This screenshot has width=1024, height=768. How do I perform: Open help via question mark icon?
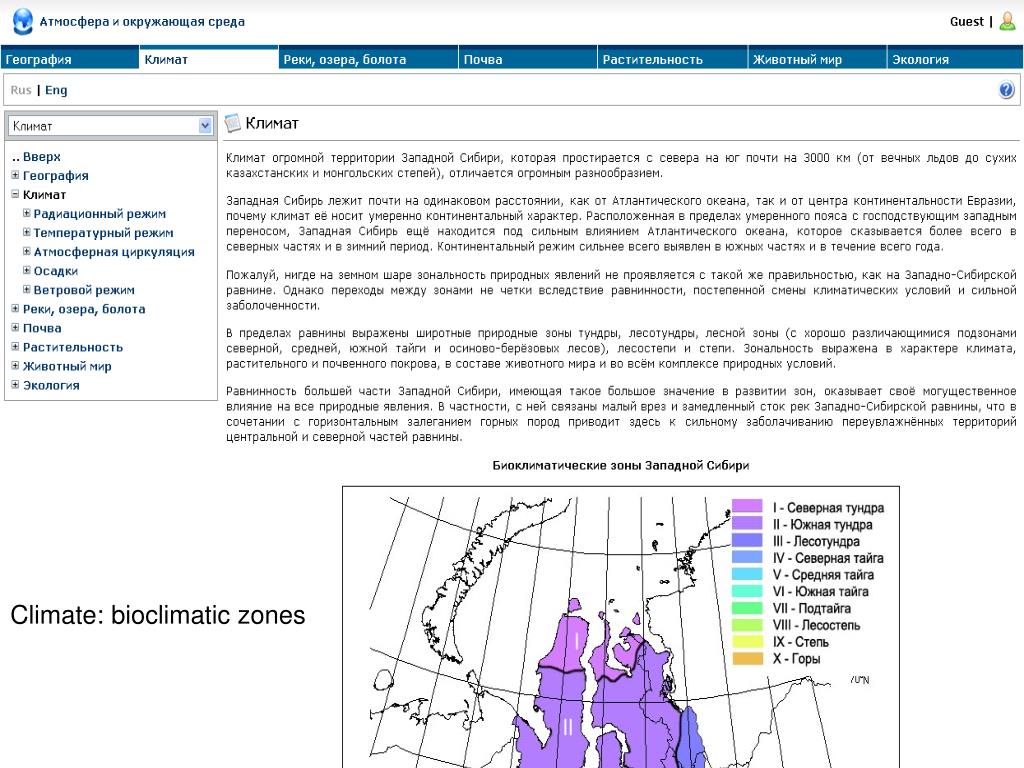coord(1006,90)
